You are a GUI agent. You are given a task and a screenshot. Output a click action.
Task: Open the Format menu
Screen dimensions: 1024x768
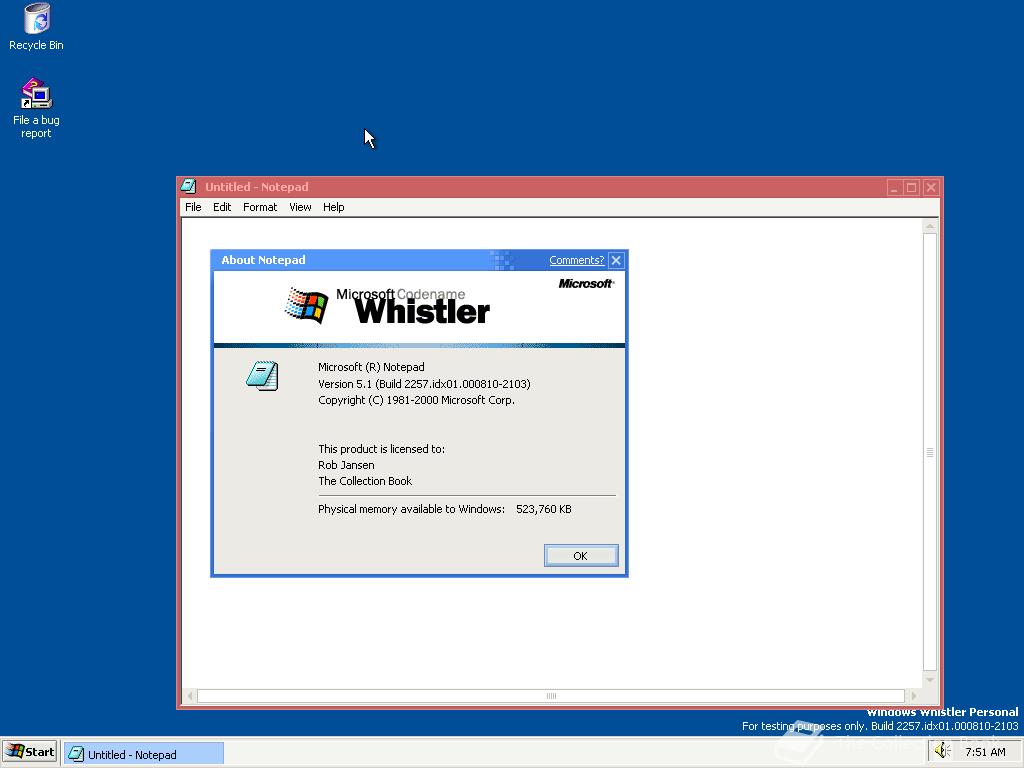point(260,207)
